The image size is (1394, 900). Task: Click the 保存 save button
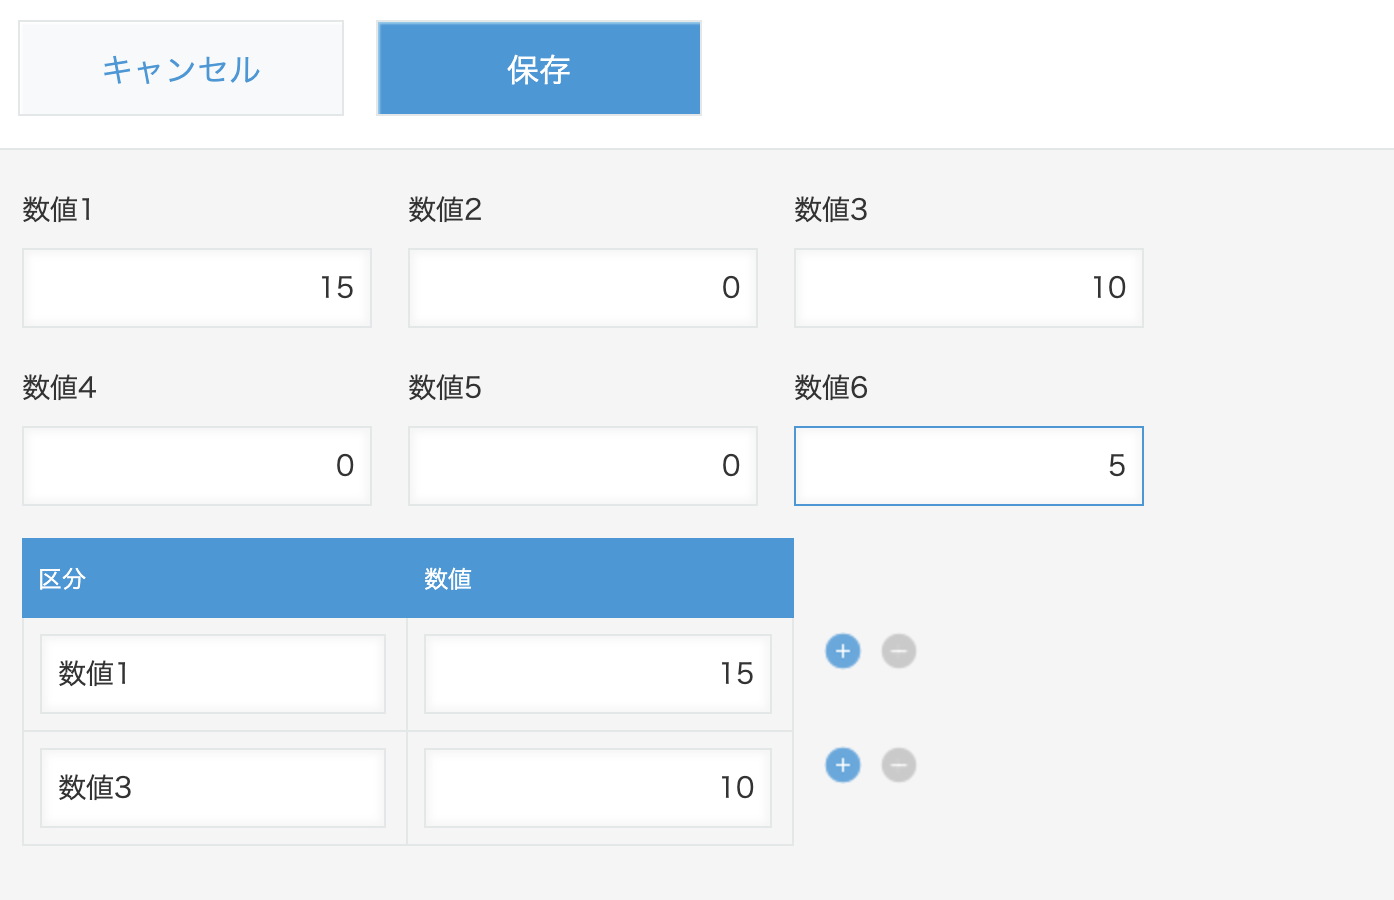coord(538,67)
